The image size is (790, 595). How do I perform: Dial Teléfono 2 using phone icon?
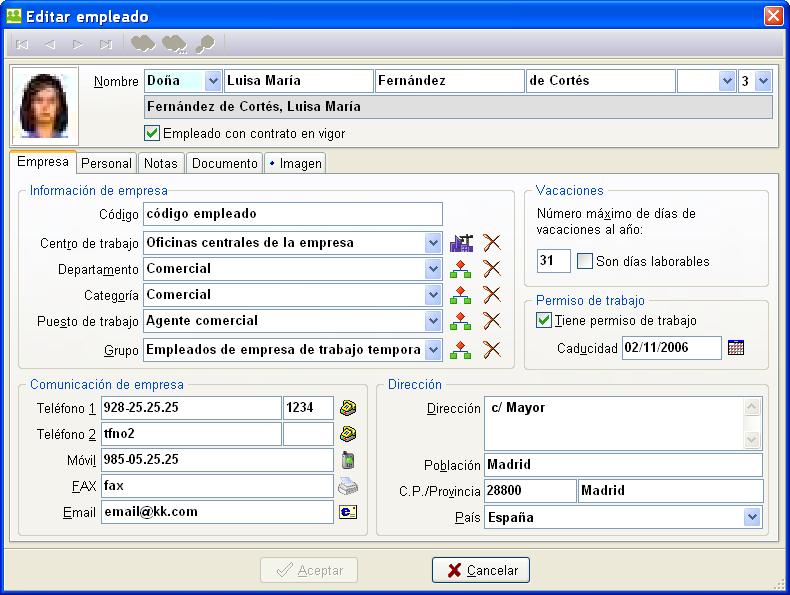pyautogui.click(x=348, y=434)
